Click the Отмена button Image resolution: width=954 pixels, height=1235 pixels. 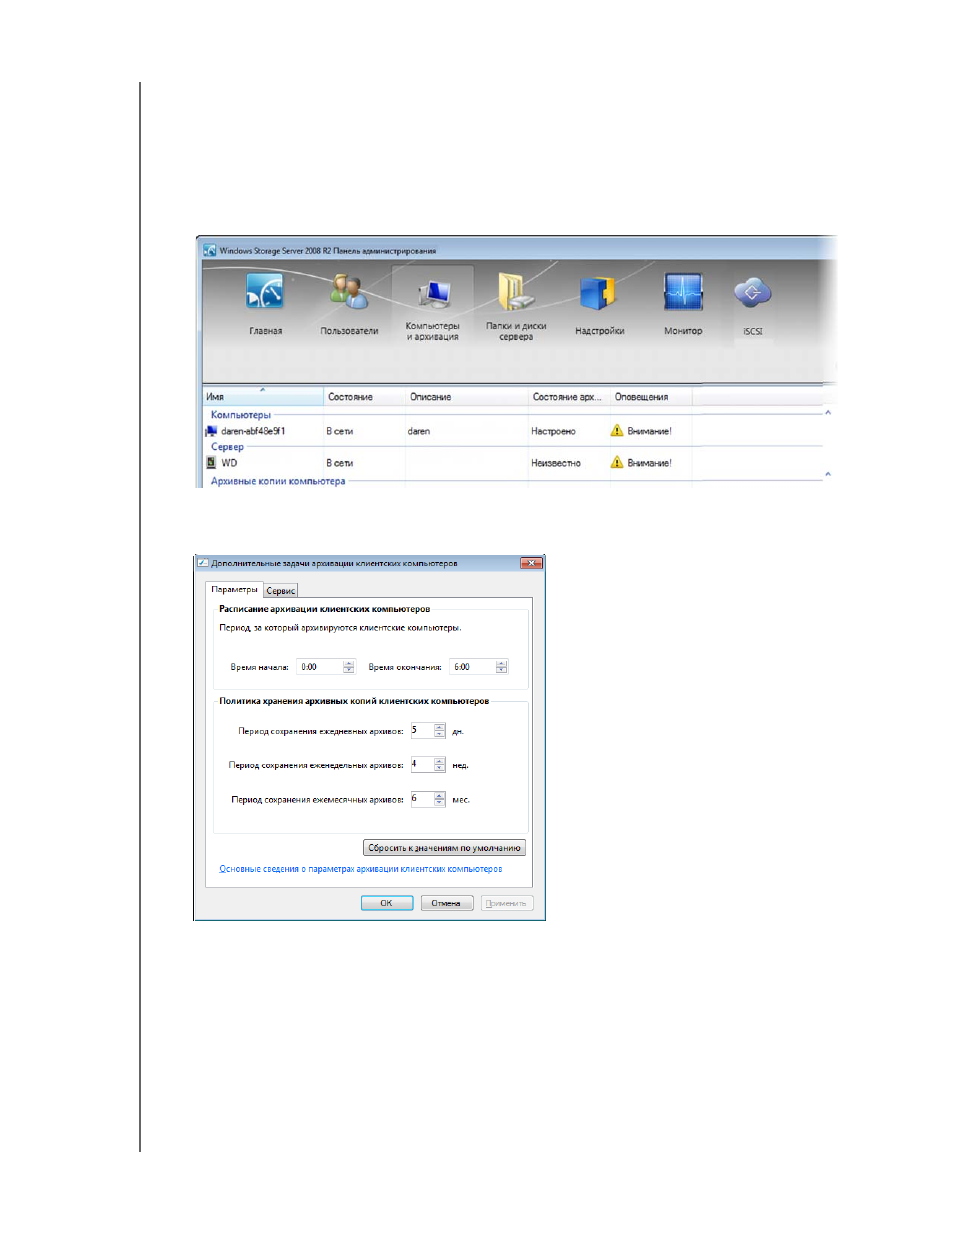[446, 903]
